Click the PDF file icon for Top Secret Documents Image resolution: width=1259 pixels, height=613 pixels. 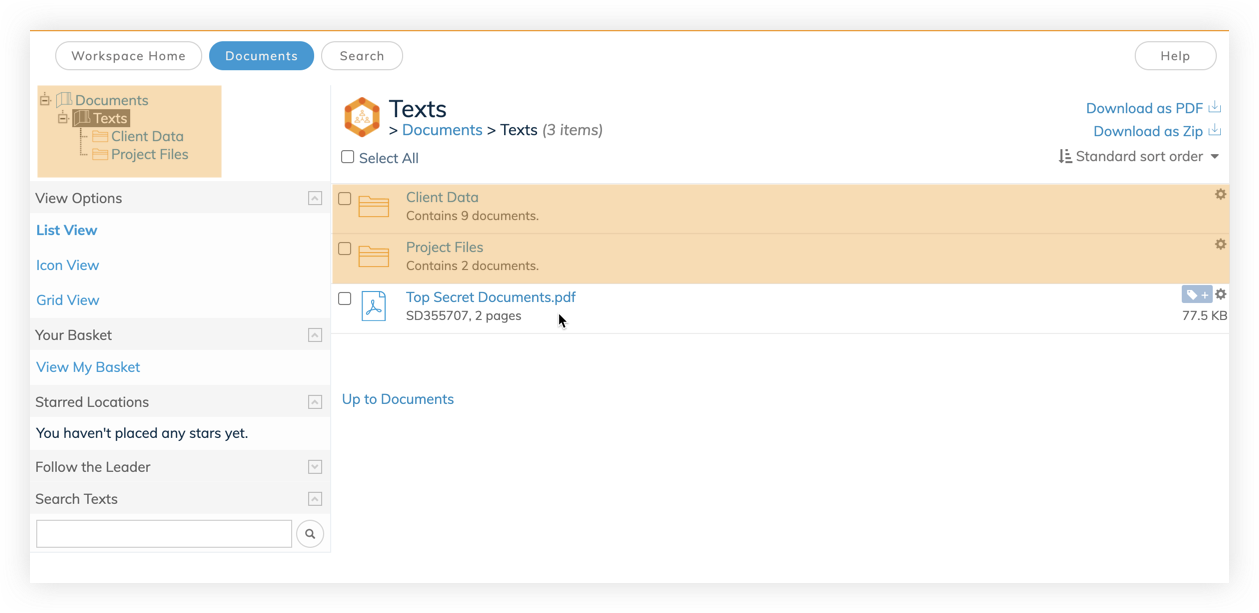click(374, 306)
